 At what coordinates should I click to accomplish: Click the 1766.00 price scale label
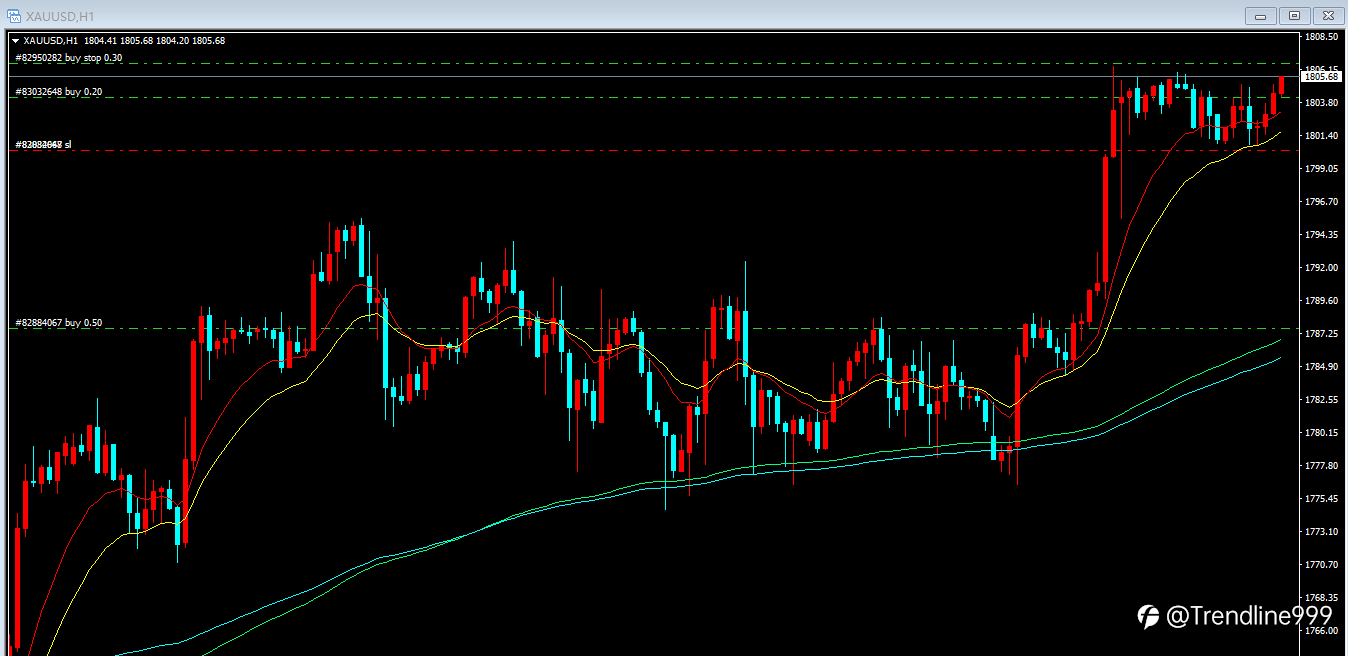[x=1321, y=631]
